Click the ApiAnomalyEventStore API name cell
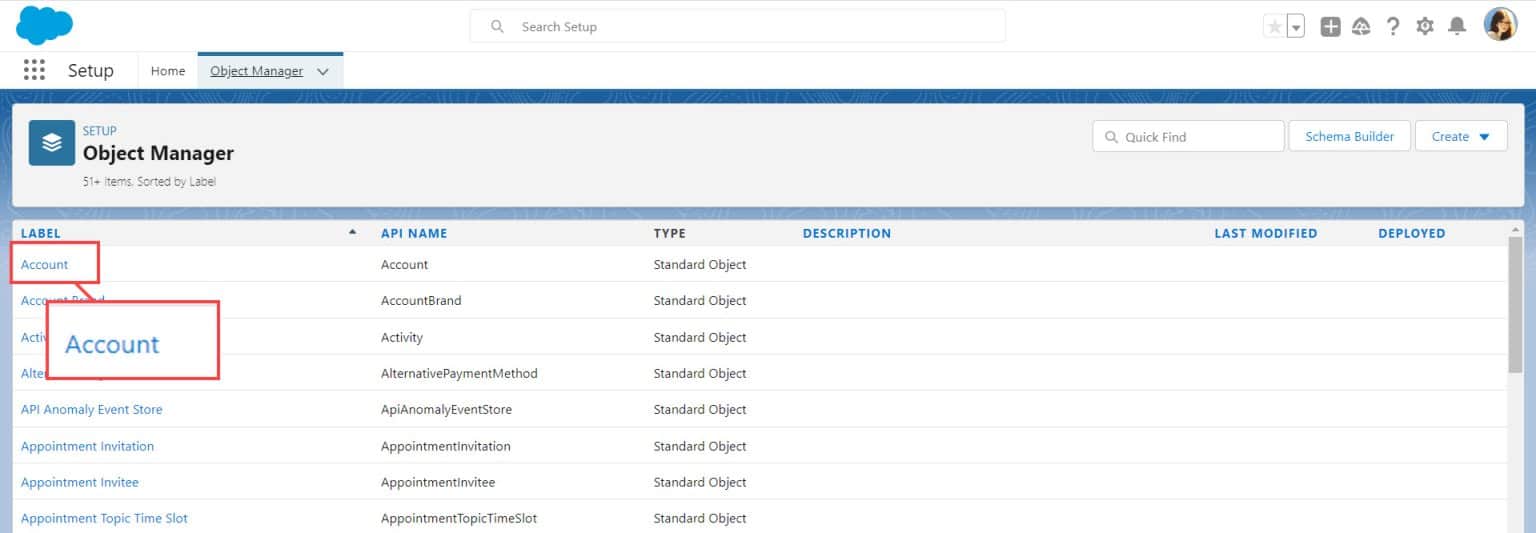 pyautogui.click(x=447, y=409)
